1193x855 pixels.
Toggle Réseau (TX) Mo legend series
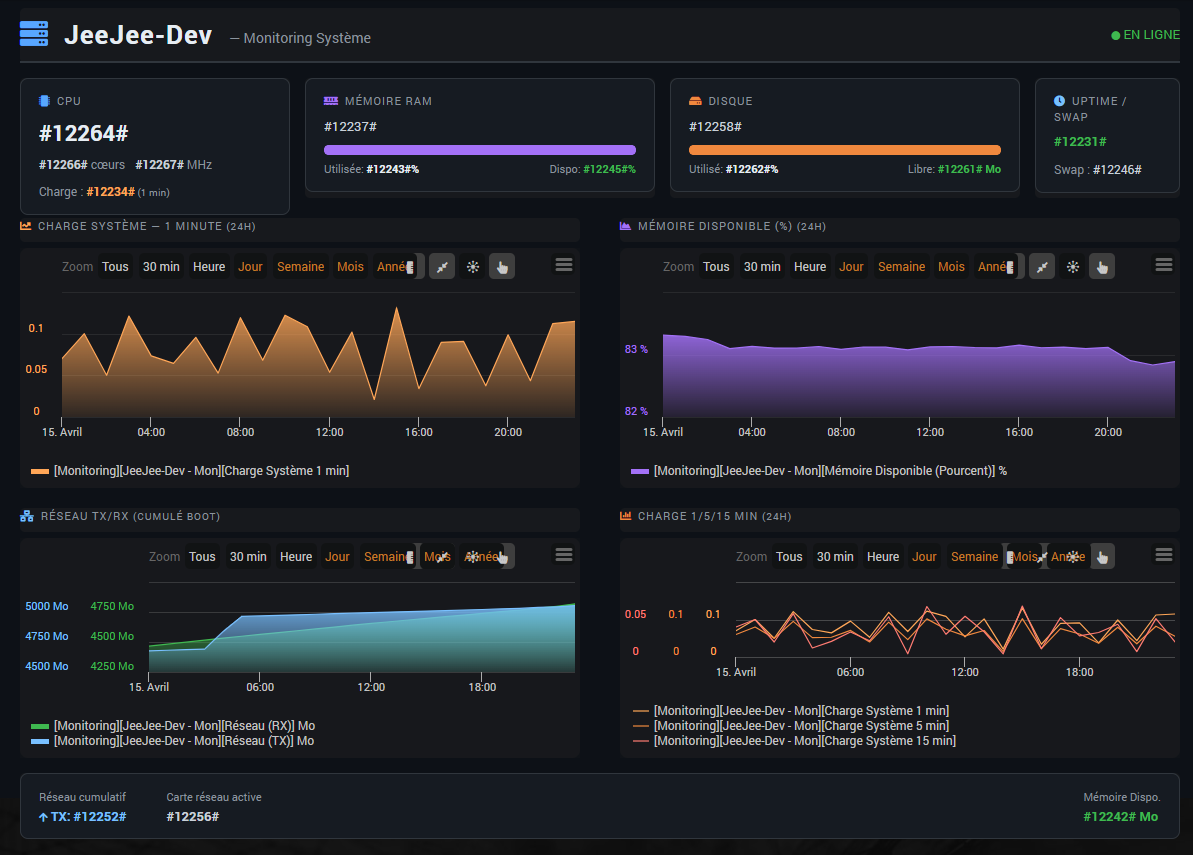[184, 741]
